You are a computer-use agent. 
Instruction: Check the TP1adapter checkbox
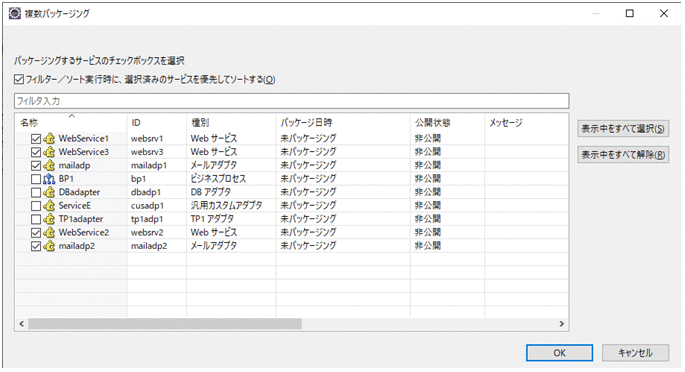36,219
